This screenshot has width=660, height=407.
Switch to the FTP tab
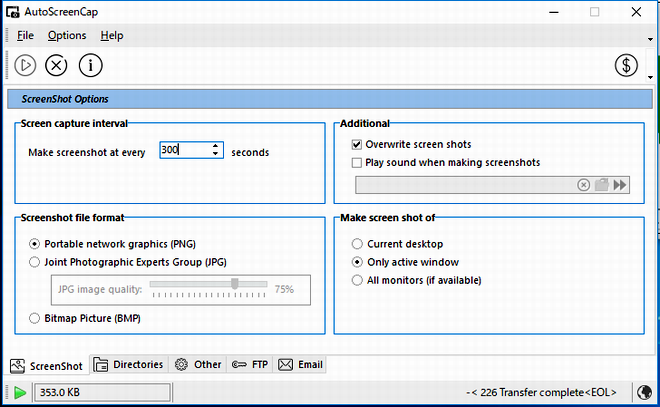coord(250,364)
